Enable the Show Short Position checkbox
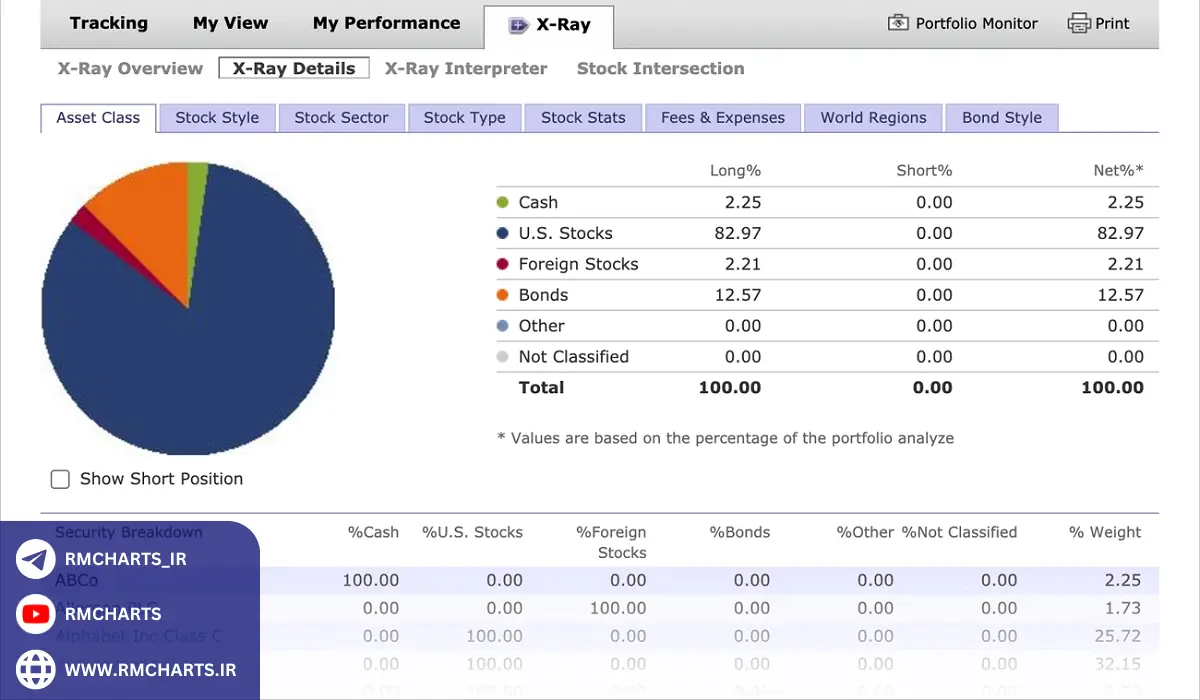The image size is (1200, 700). pos(60,479)
